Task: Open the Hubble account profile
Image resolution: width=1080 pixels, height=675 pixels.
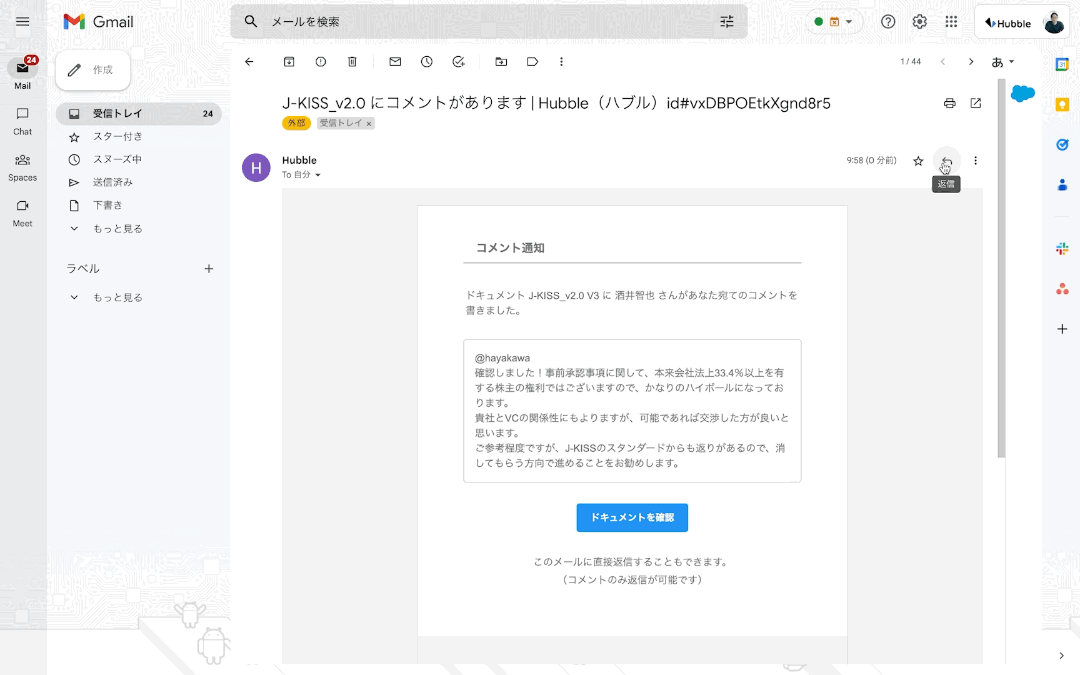Action: pyautogui.click(x=1023, y=23)
